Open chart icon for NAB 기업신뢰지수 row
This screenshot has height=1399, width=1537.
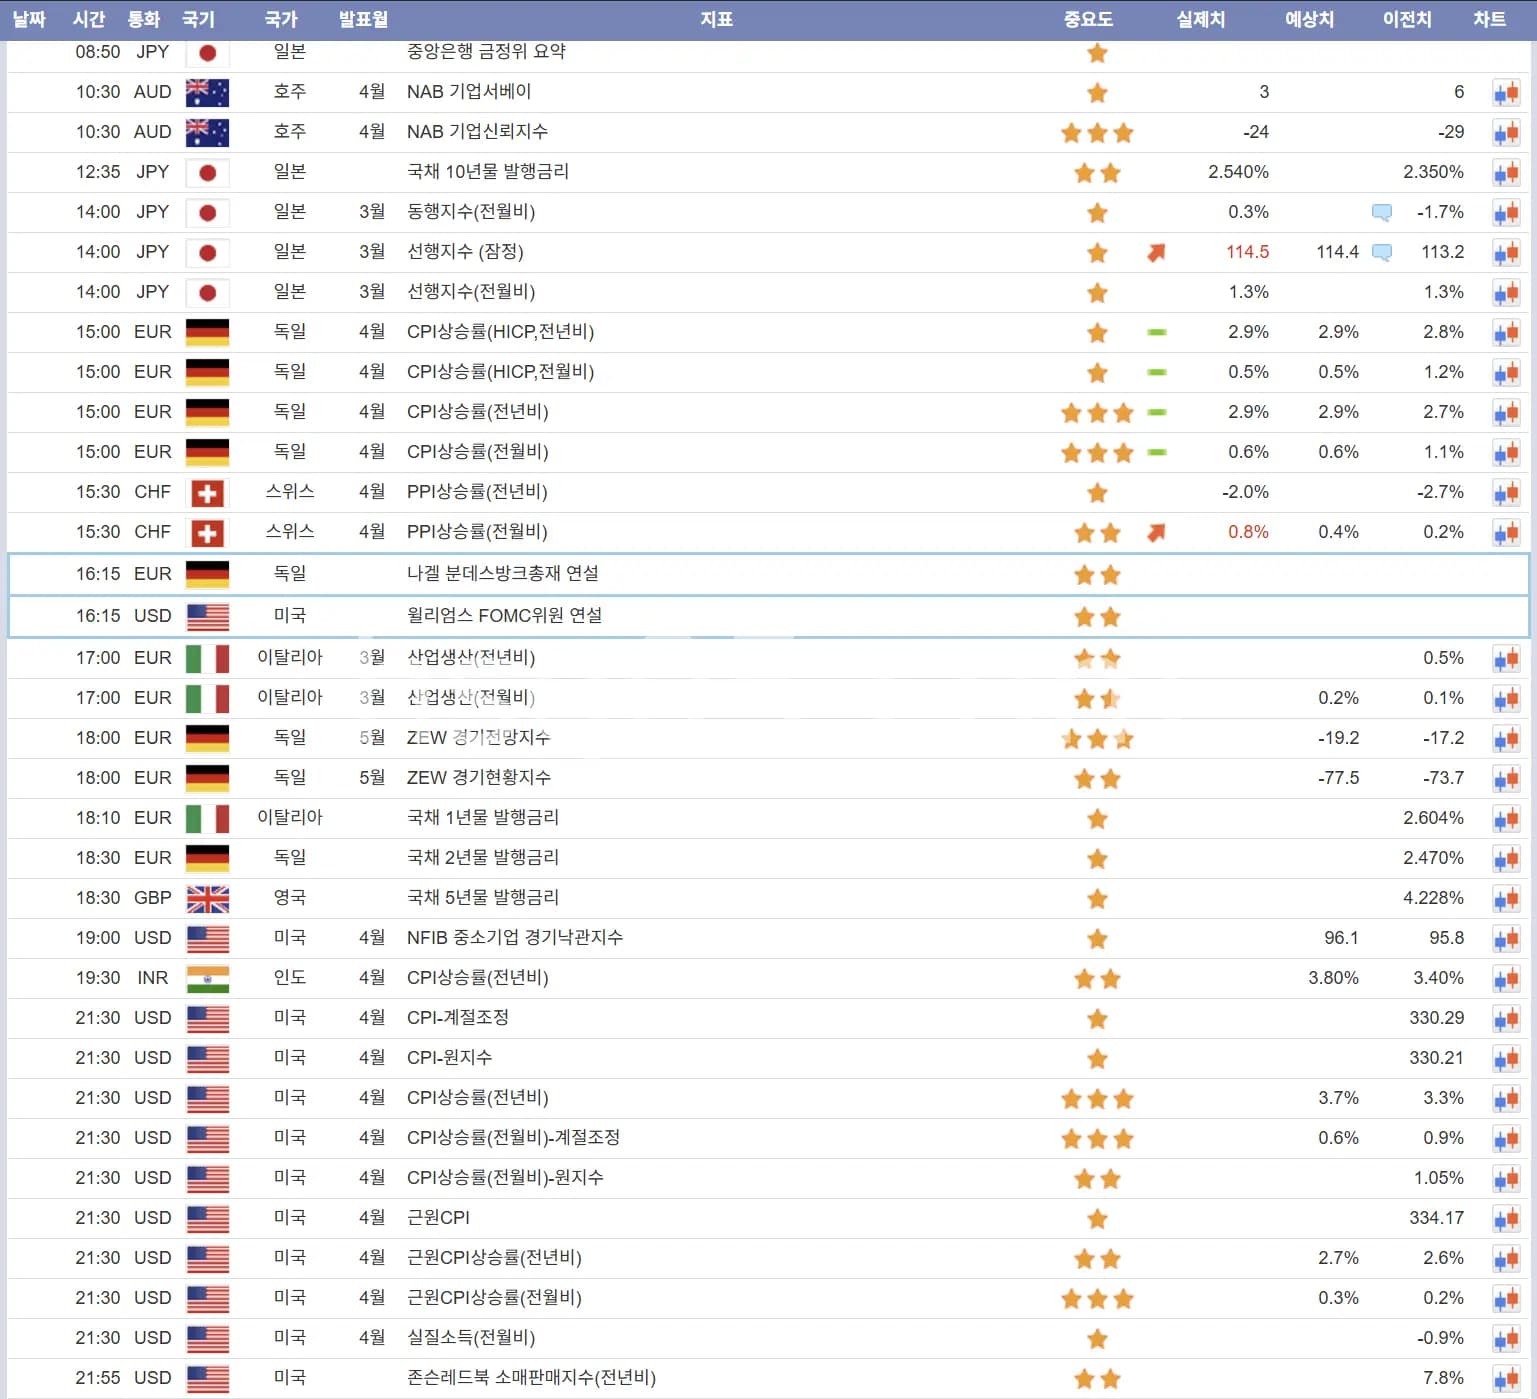(x=1506, y=133)
